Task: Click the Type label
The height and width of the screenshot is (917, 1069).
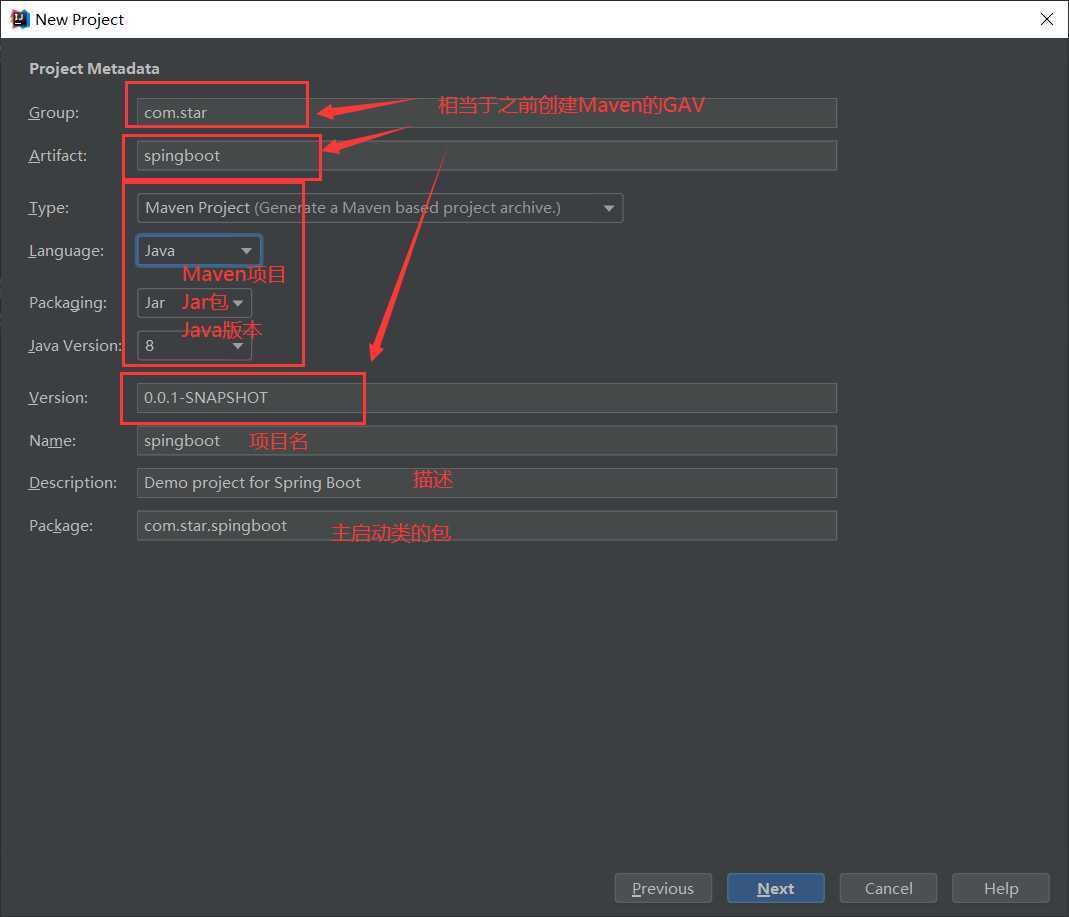Action: tap(49, 208)
